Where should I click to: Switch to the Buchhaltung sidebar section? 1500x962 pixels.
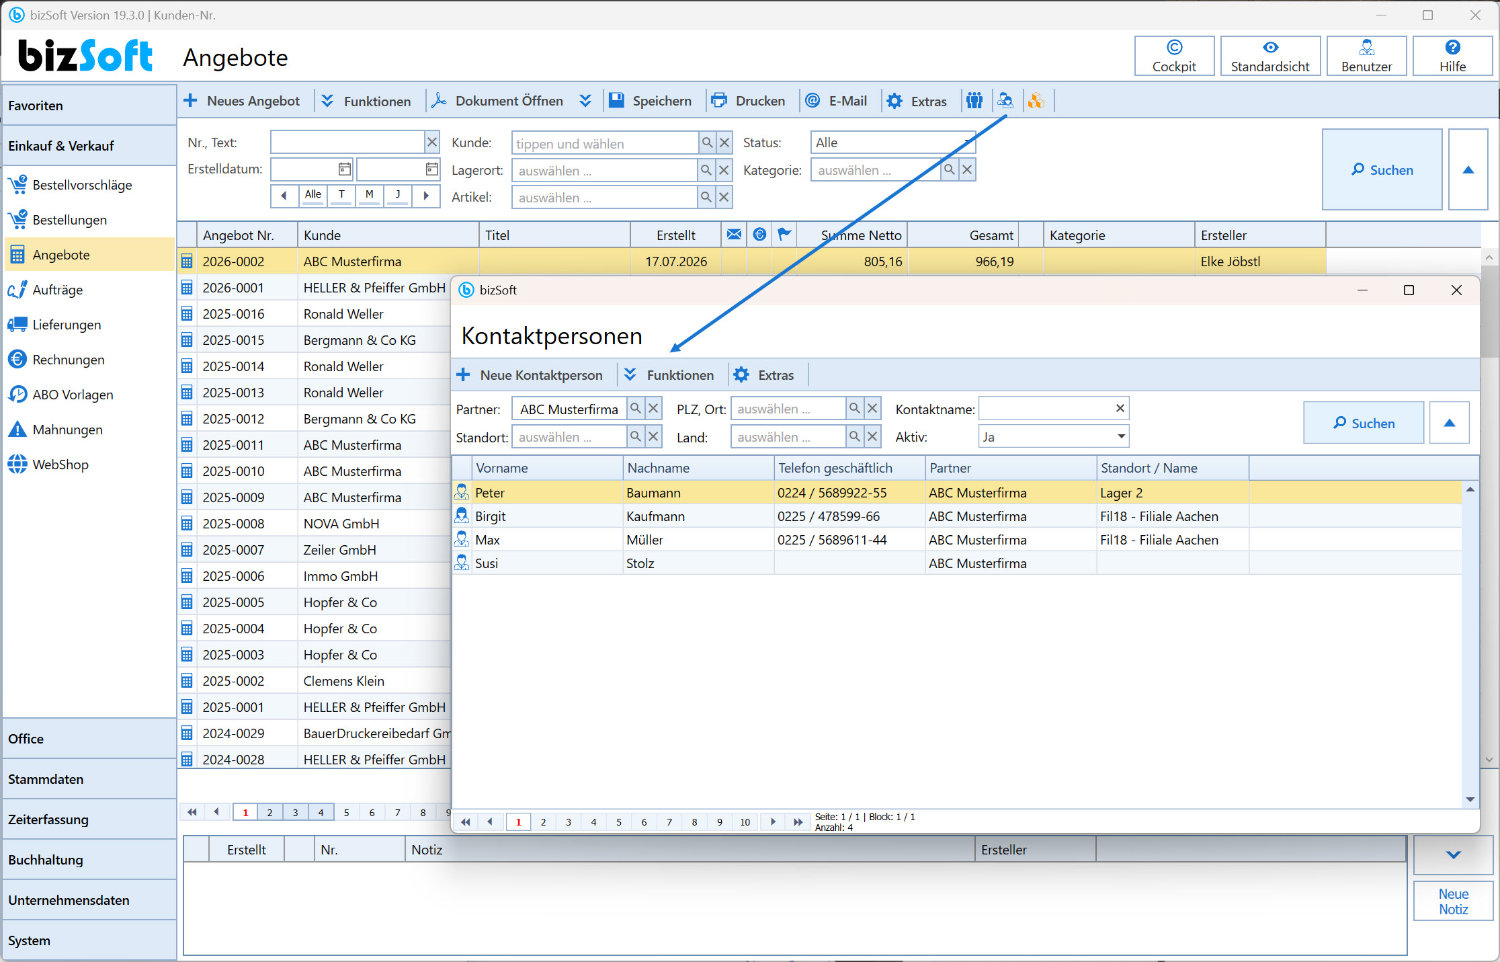89,860
